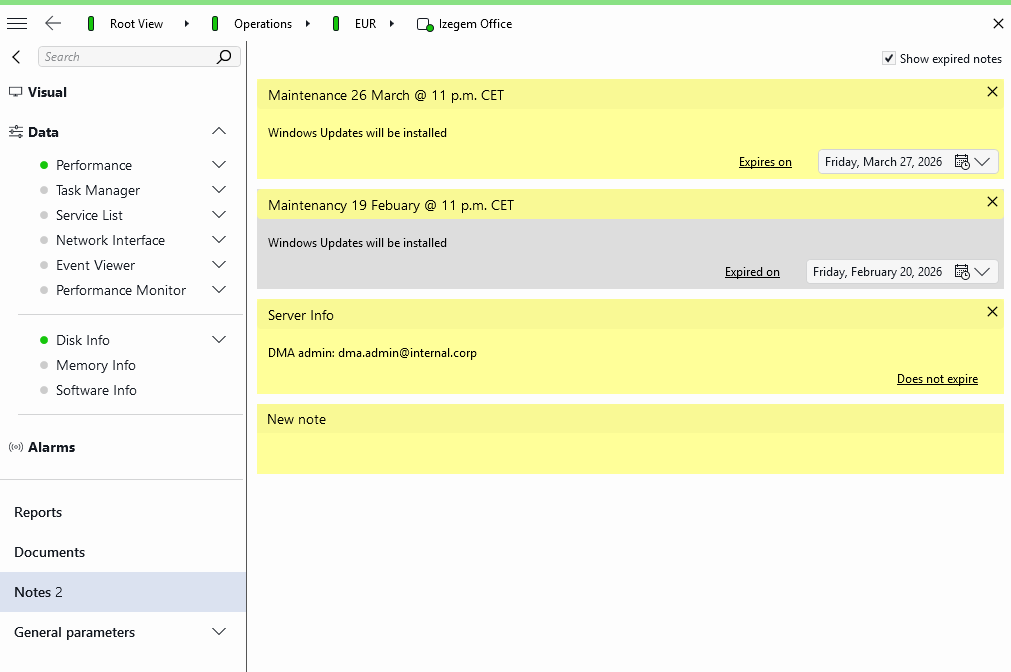Collapse sidebar with left chevron icon
The height and width of the screenshot is (672, 1011).
[x=16, y=57]
